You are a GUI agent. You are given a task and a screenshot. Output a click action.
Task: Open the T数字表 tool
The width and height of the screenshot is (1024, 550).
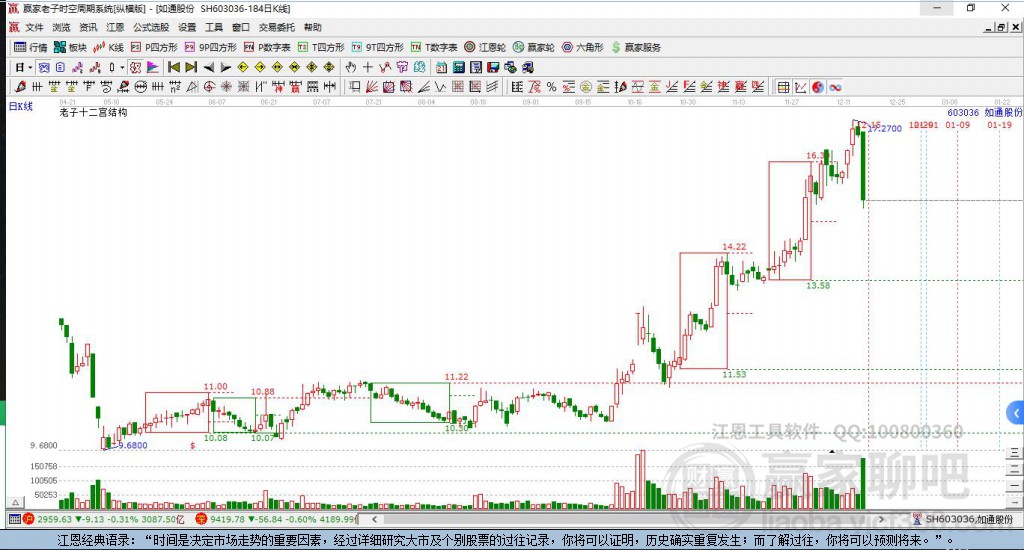[x=434, y=47]
